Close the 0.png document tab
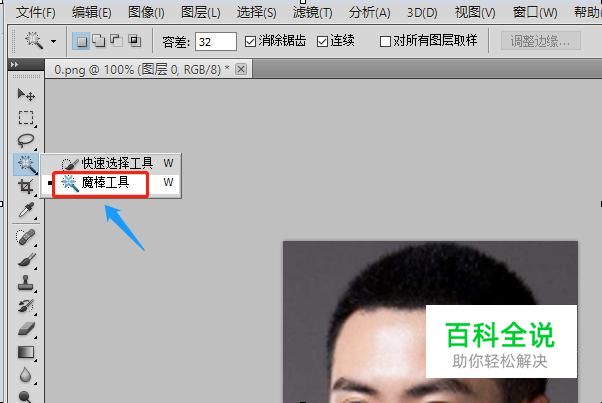 [x=241, y=69]
